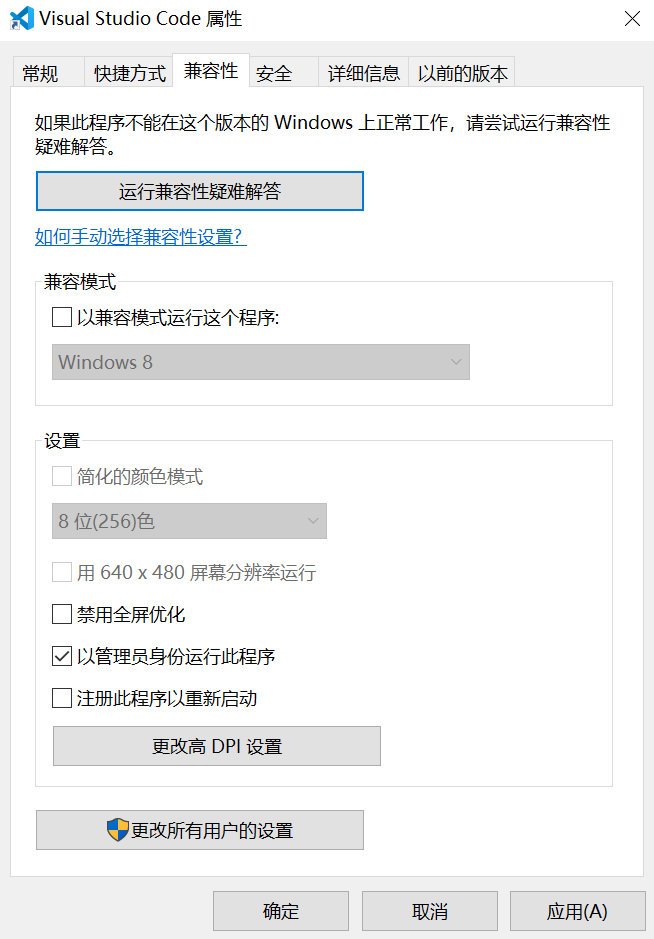654x939 pixels.
Task: Apply changes with 应用(A)
Action: 577,911
